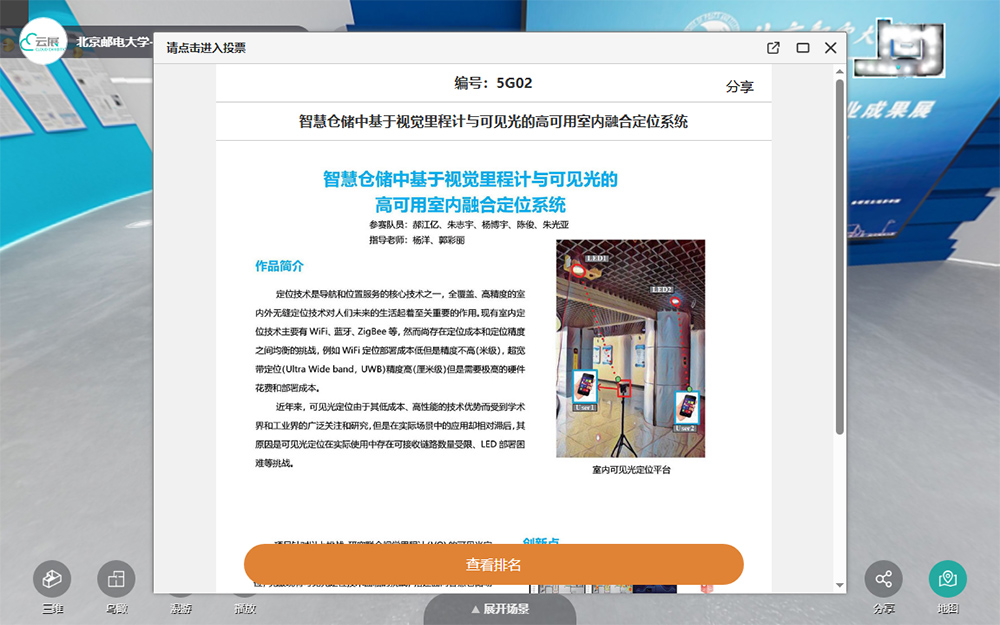Click the poster title 智慧仓储 heading text

coord(470,192)
